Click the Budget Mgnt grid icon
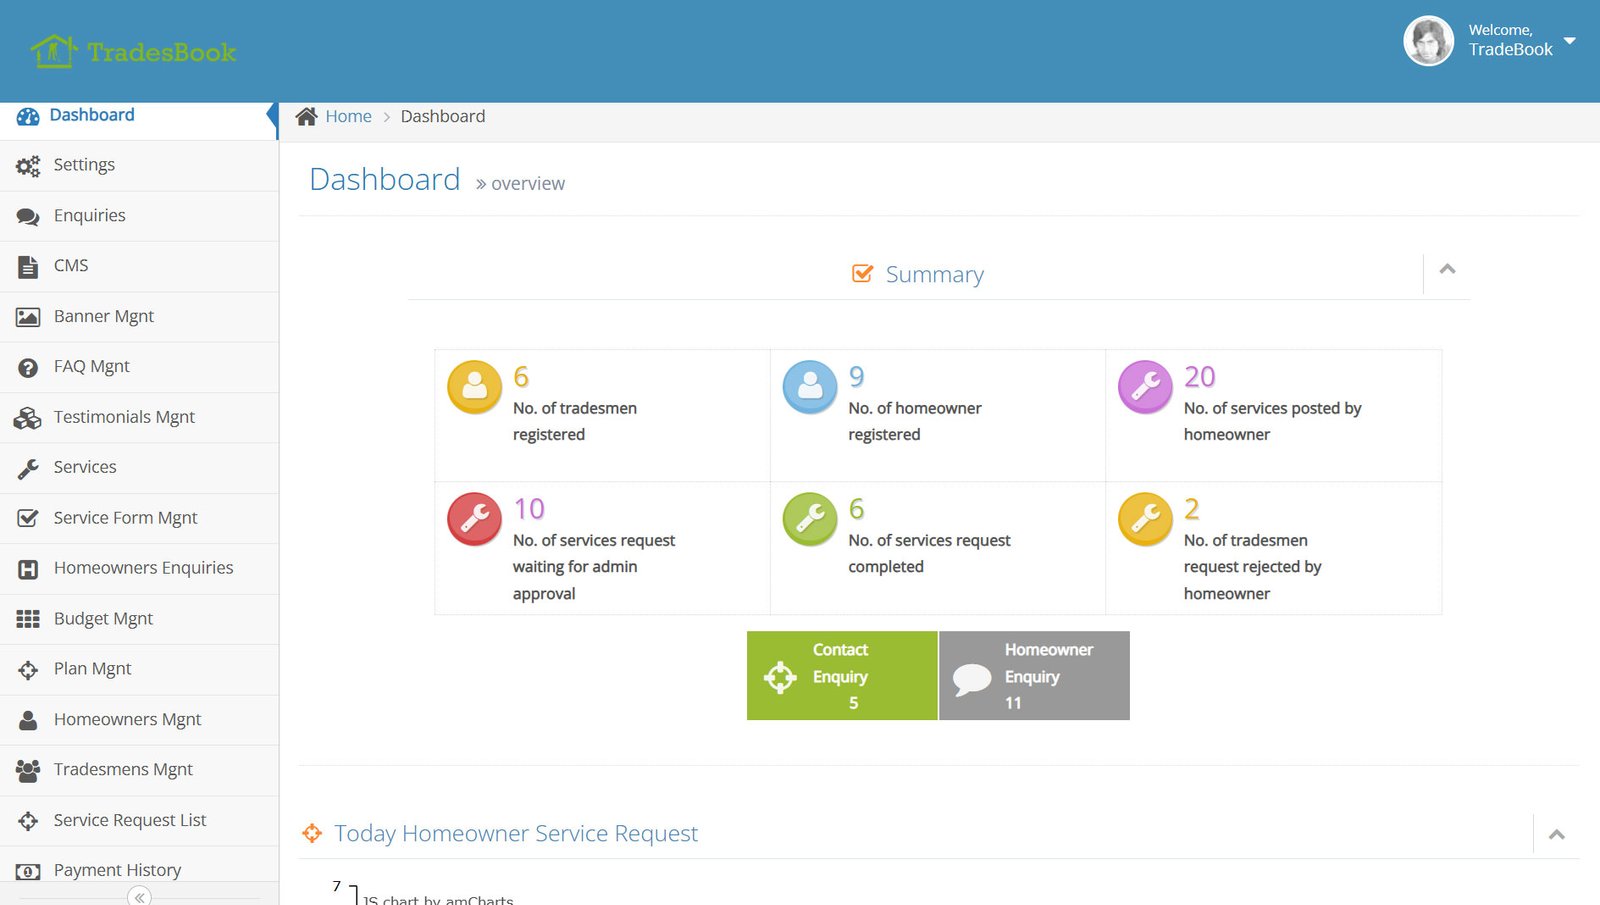 pos(28,619)
